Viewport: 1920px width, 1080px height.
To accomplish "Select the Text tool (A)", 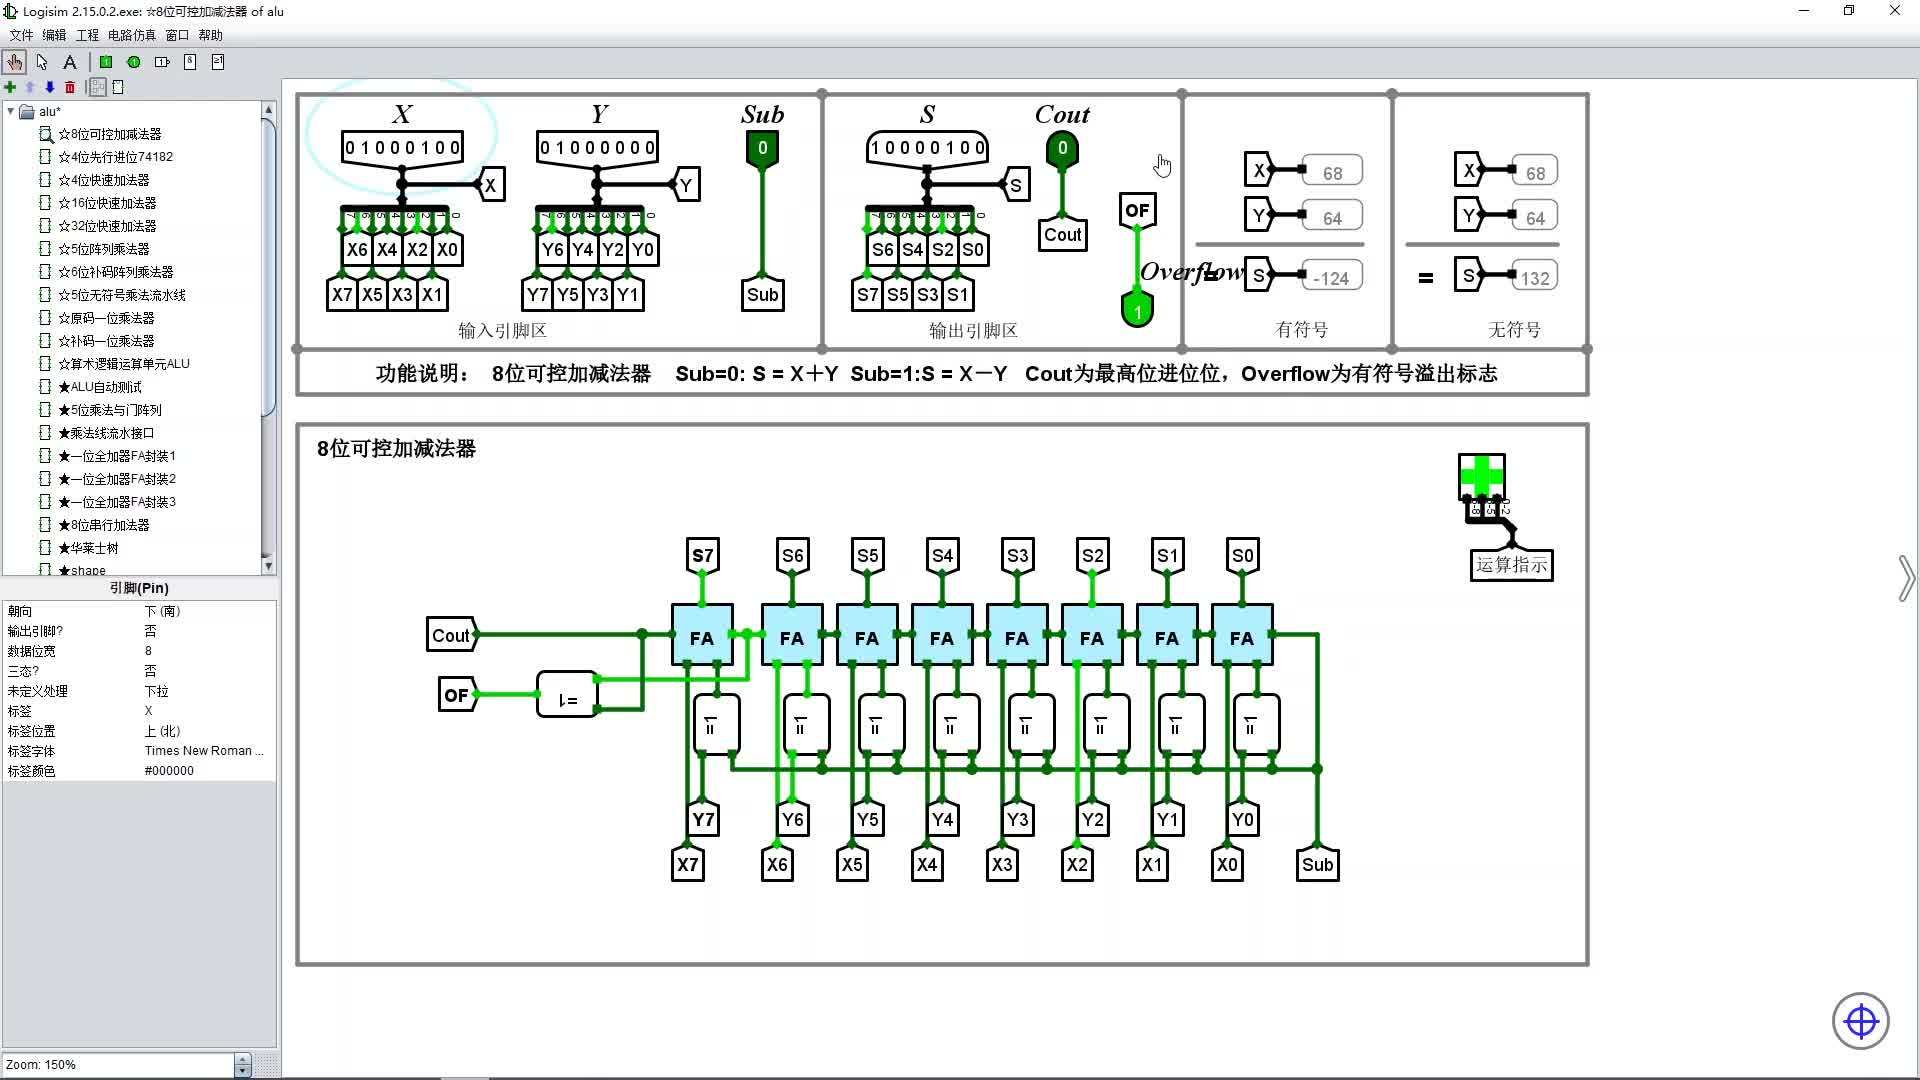I will (70, 62).
